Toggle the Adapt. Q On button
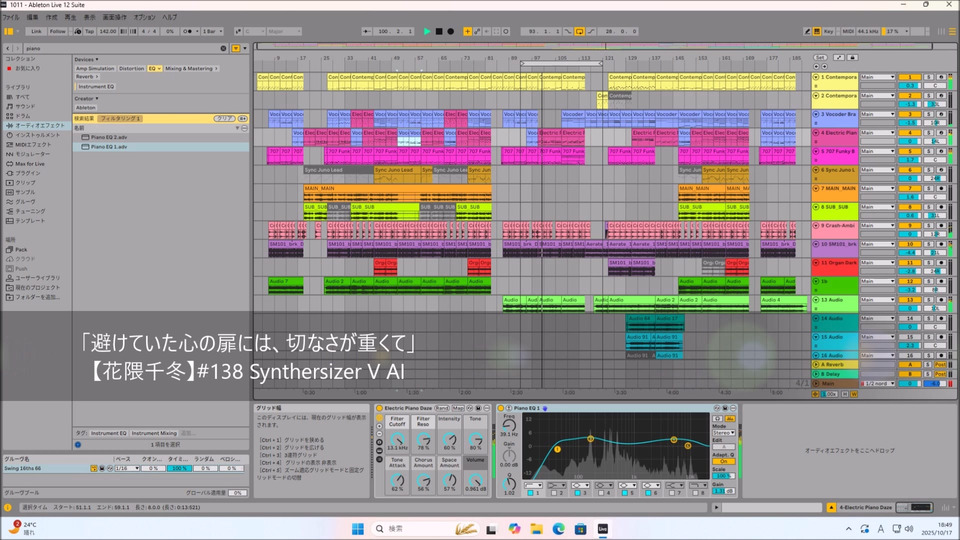 [725, 461]
